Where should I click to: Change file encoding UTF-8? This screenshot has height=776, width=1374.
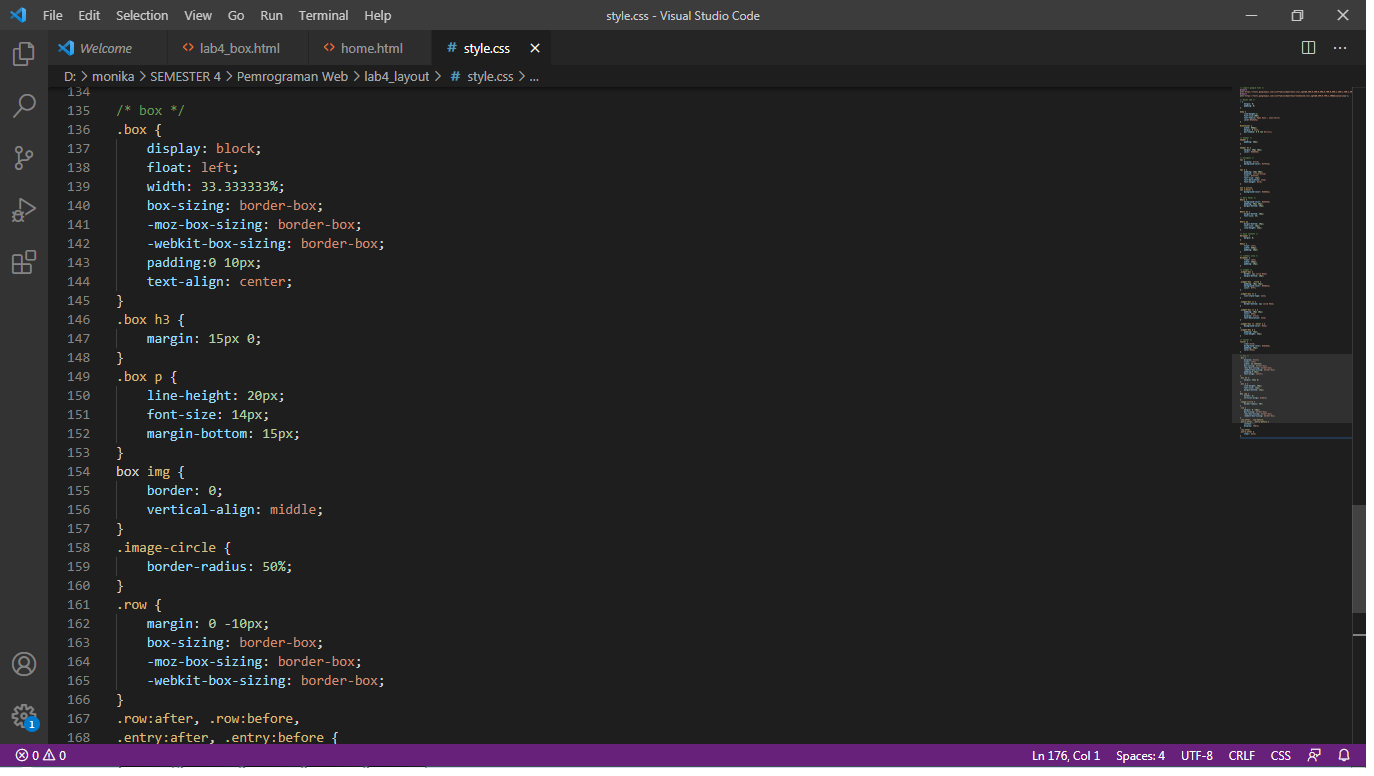coord(1197,756)
